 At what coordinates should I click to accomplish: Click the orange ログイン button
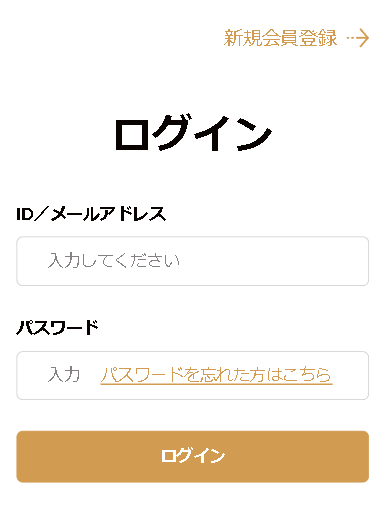click(193, 457)
